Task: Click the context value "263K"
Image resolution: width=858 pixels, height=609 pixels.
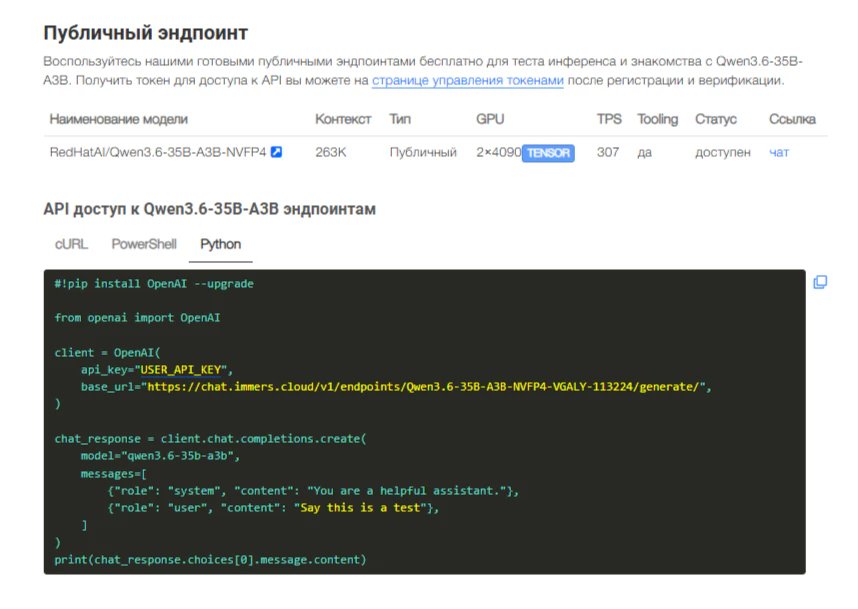Action: [331, 152]
